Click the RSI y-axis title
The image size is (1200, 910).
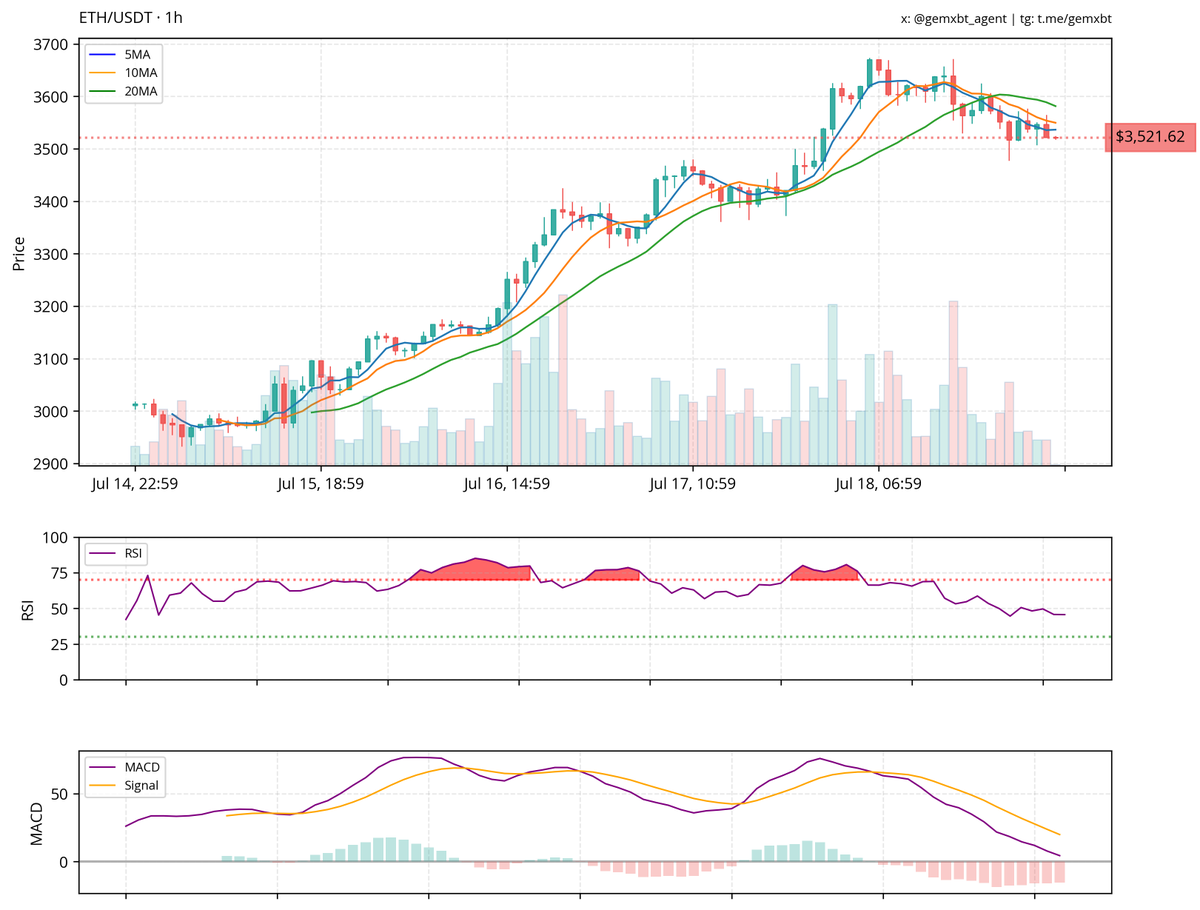pos(28,609)
